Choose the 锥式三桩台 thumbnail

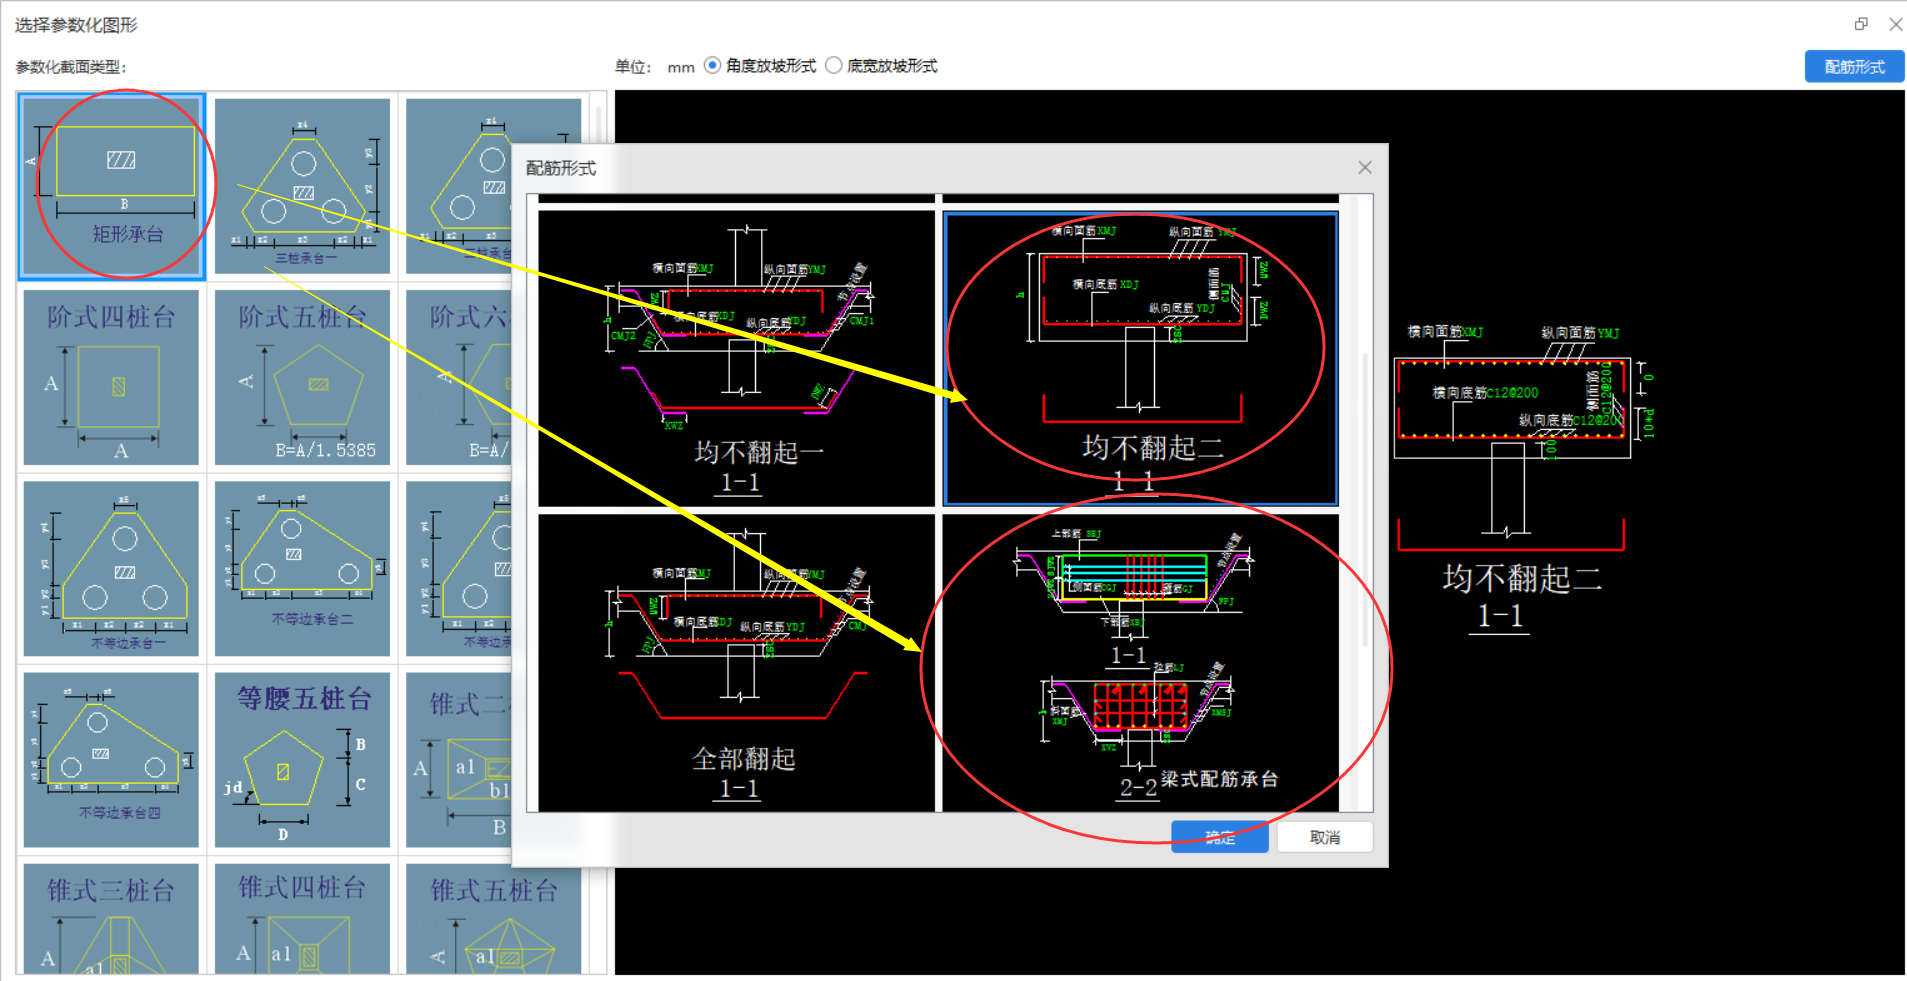[x=111, y=918]
